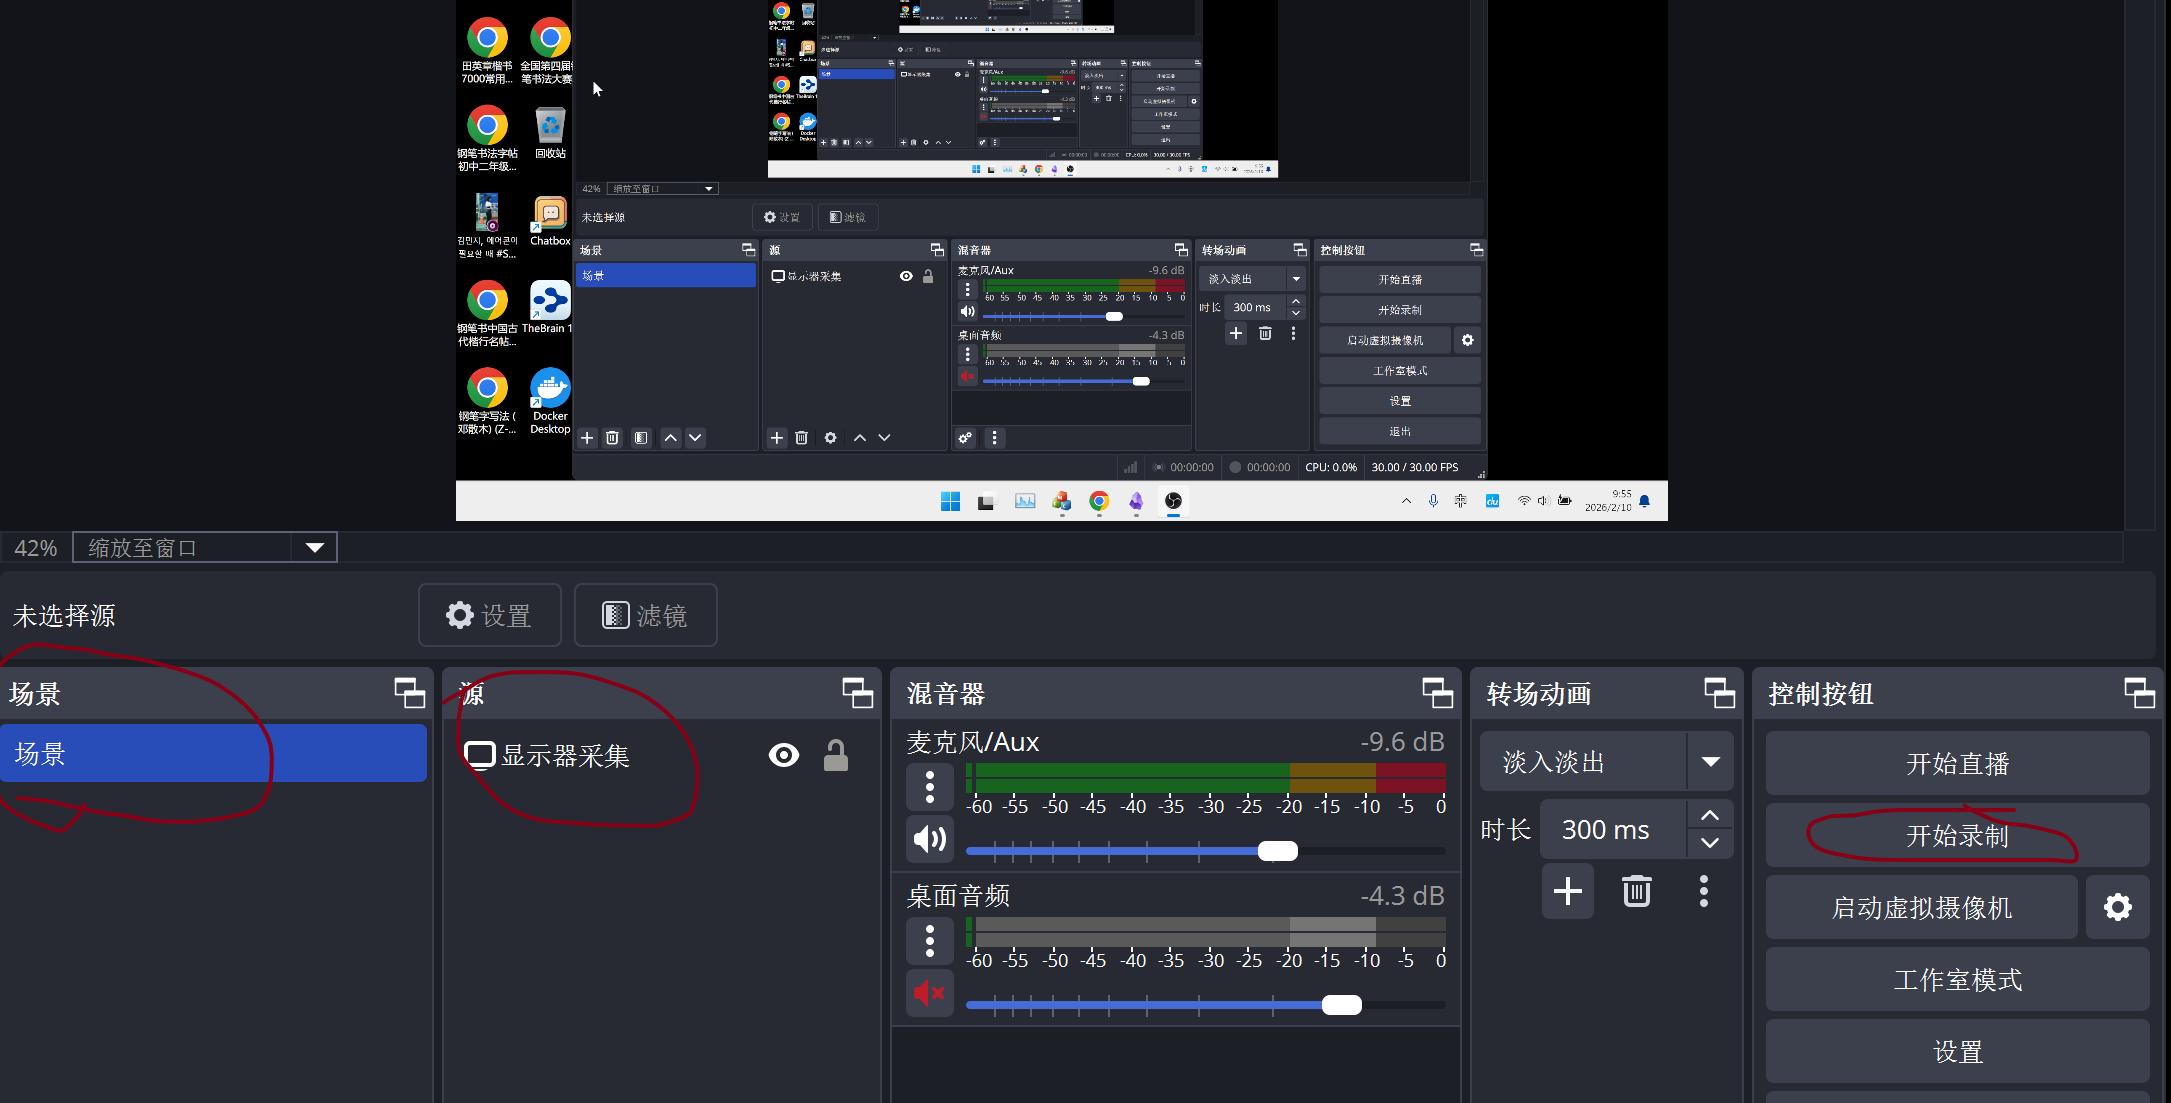Select 场景 item in scenes list
Image resolution: width=2171 pixels, height=1103 pixels.
[213, 754]
